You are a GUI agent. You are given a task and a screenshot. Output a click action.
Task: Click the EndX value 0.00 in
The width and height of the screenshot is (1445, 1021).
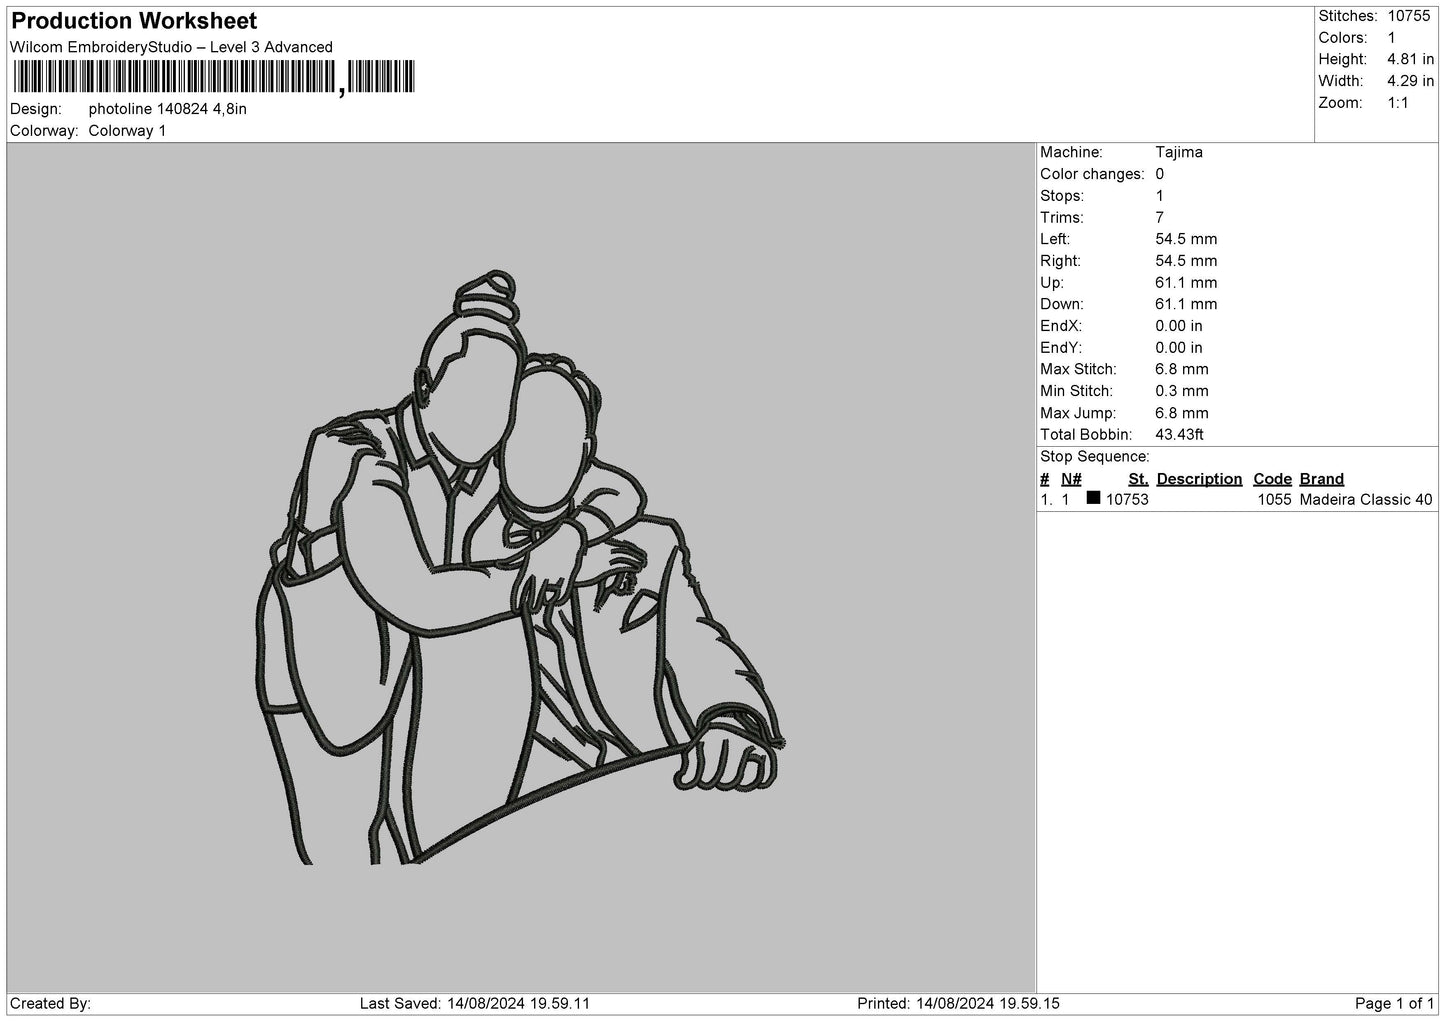pyautogui.click(x=1179, y=326)
